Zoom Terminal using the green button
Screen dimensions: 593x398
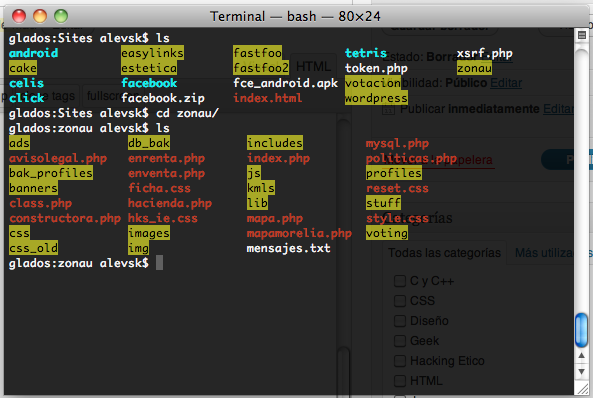[x=61, y=16]
